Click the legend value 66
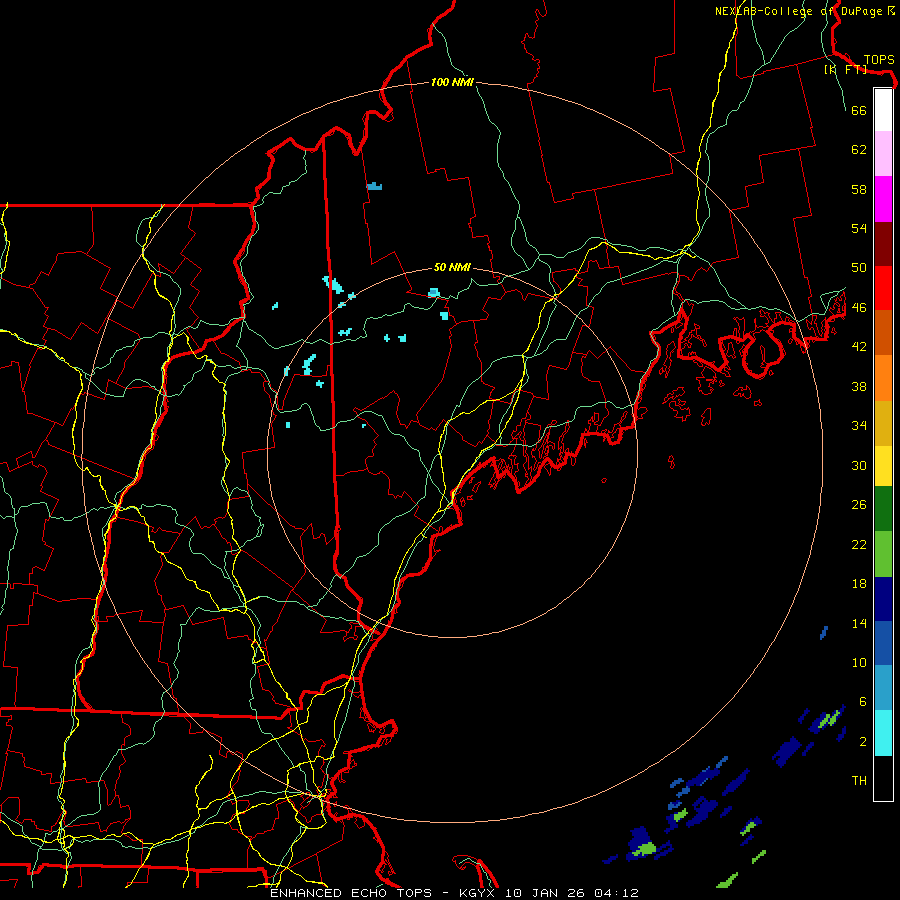900x900 pixels. (859, 110)
